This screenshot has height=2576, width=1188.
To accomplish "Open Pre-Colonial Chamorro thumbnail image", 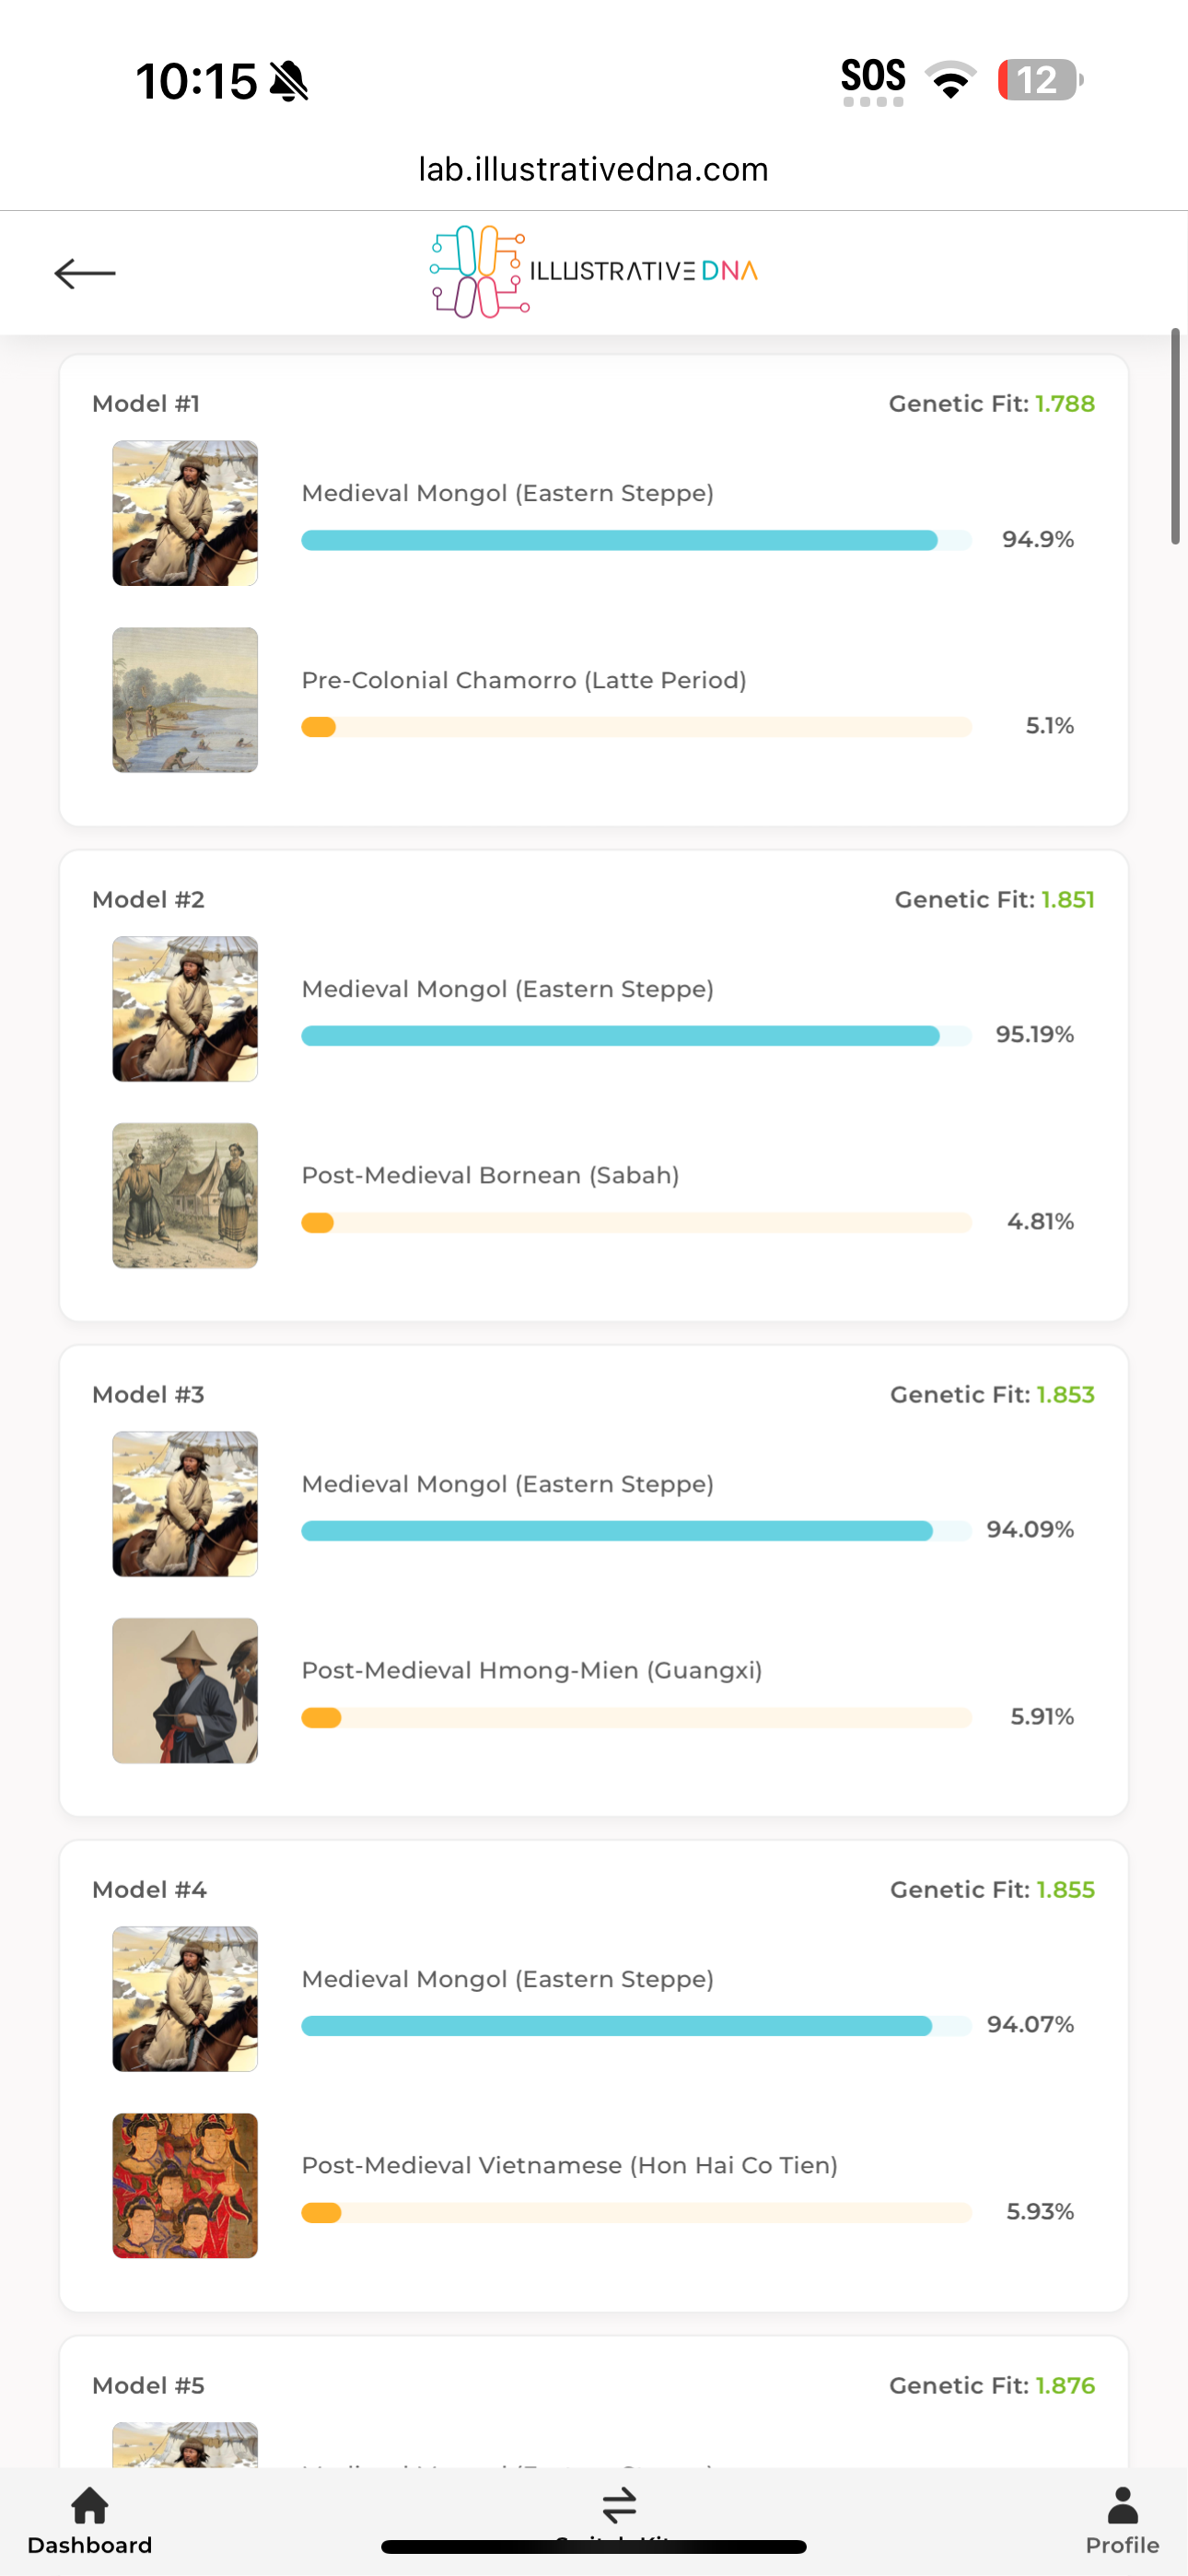I will click(x=185, y=700).
